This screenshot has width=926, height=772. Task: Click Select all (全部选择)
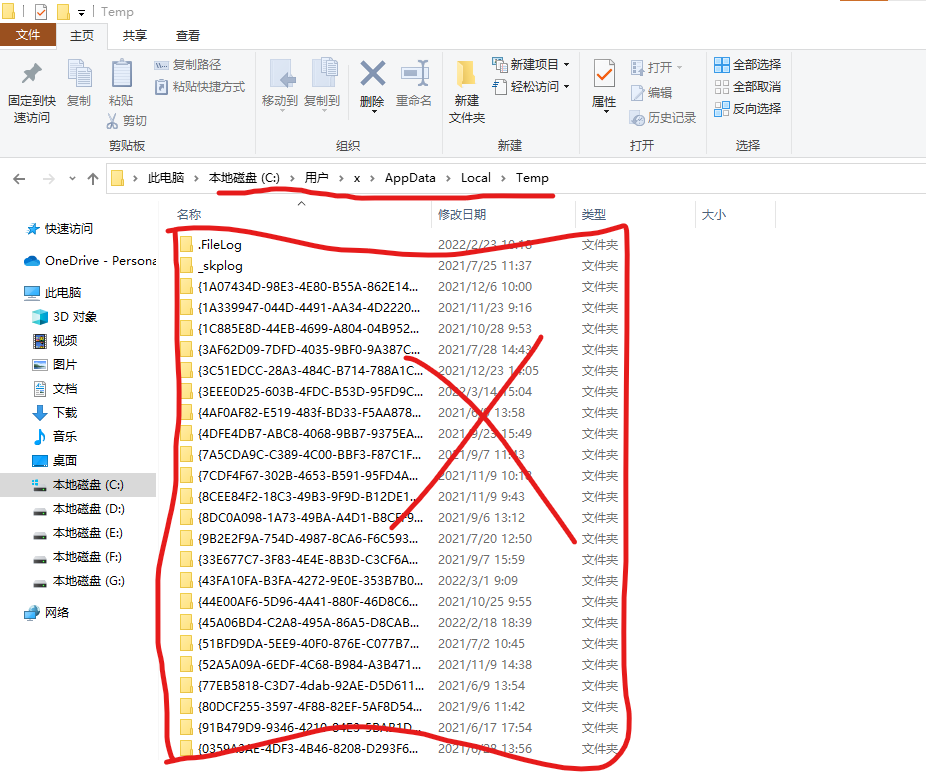[748, 64]
